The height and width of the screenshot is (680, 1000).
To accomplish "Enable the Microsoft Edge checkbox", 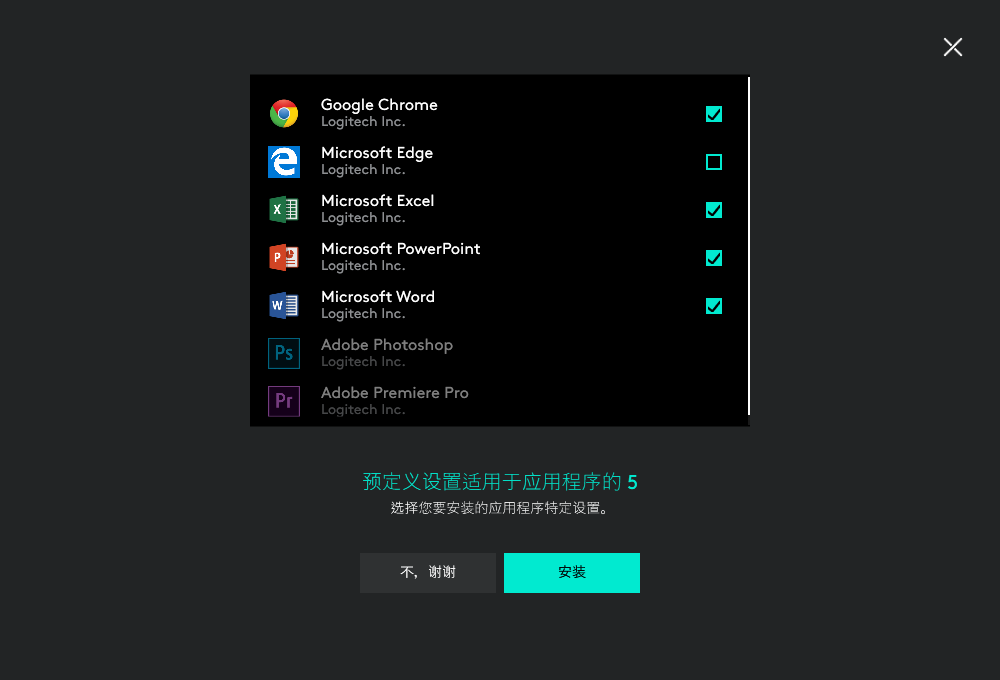I will point(714,162).
